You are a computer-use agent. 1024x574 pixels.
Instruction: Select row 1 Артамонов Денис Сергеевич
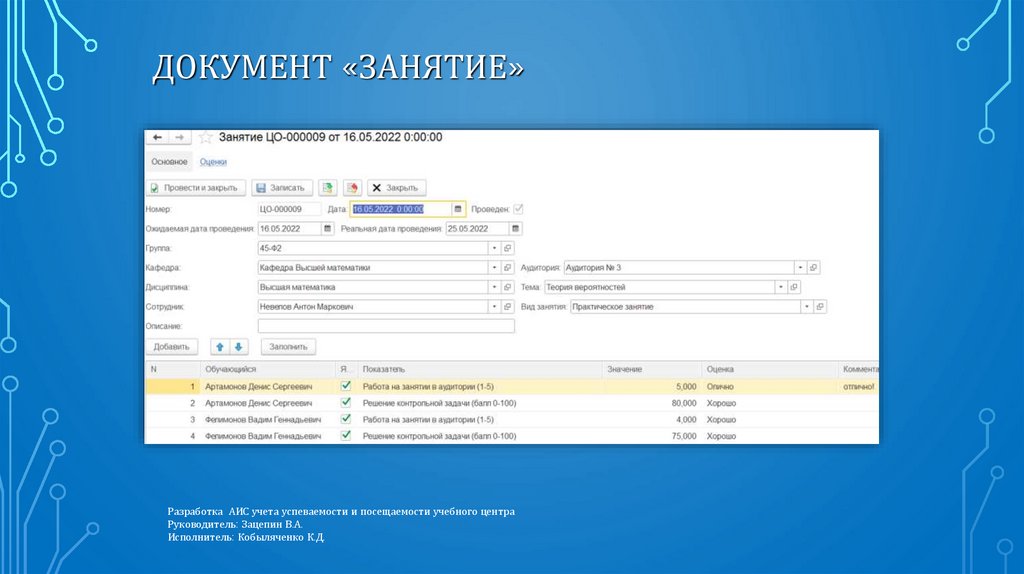click(x=259, y=387)
